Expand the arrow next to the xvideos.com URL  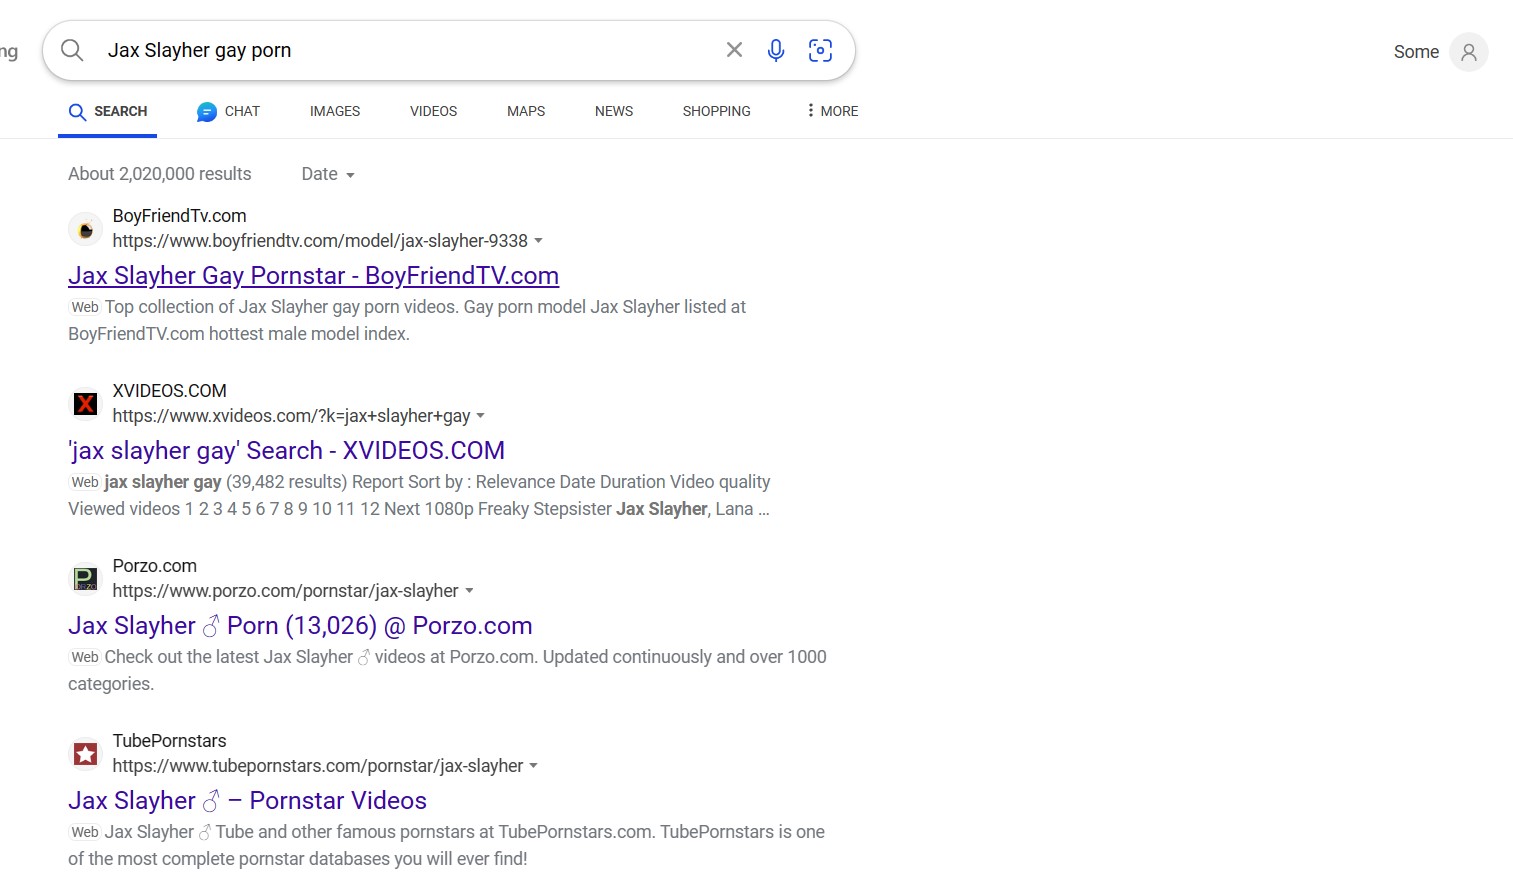pos(481,416)
